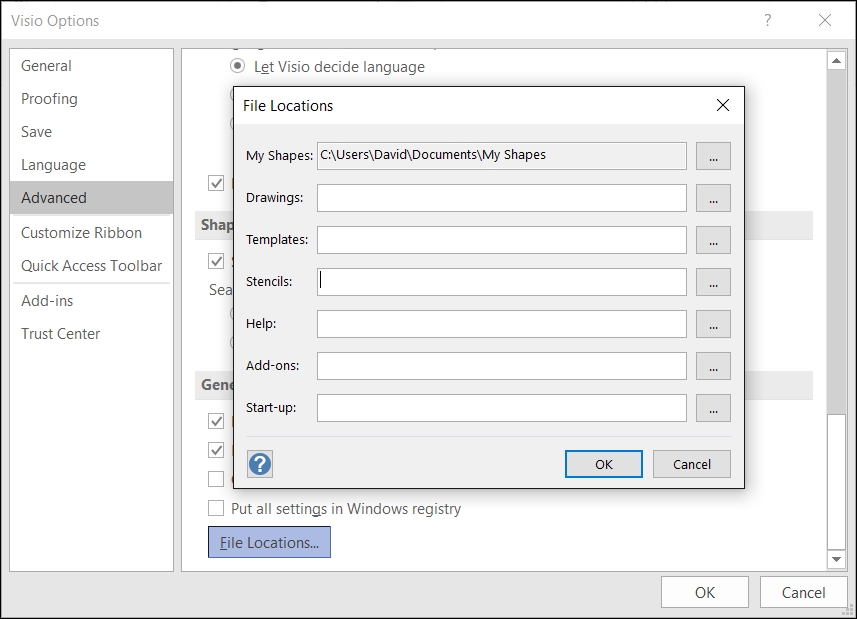The height and width of the screenshot is (619, 857).
Task: Click scrollbar down arrow in options pane
Action: (836, 559)
